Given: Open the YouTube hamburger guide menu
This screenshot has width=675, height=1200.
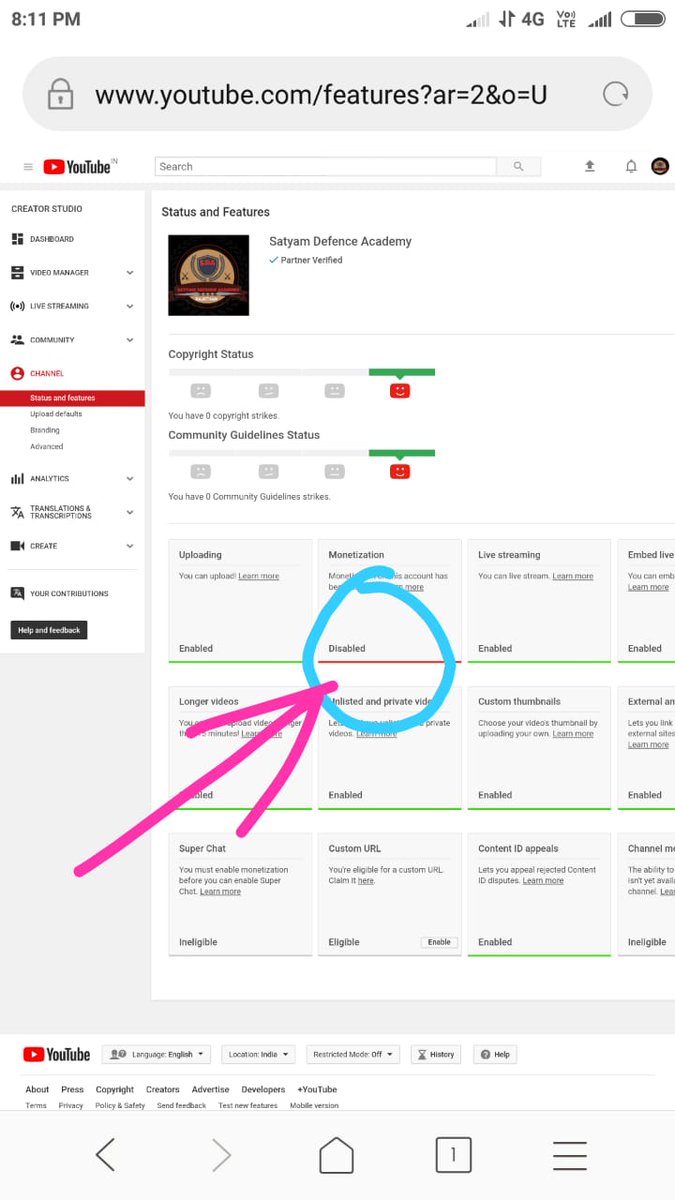Looking at the screenshot, I should click(28, 167).
